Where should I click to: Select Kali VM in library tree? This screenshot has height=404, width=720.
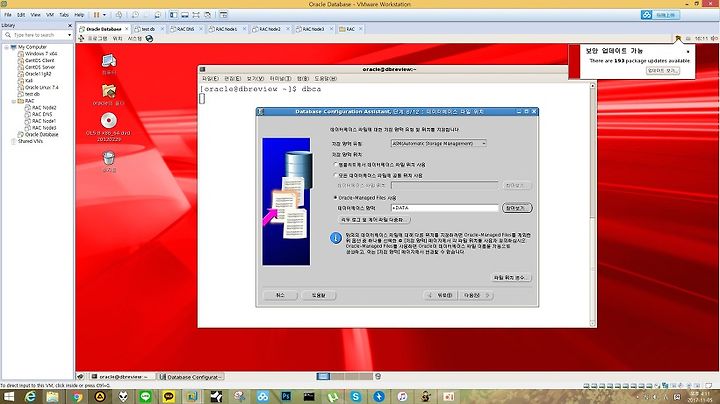coord(28,81)
